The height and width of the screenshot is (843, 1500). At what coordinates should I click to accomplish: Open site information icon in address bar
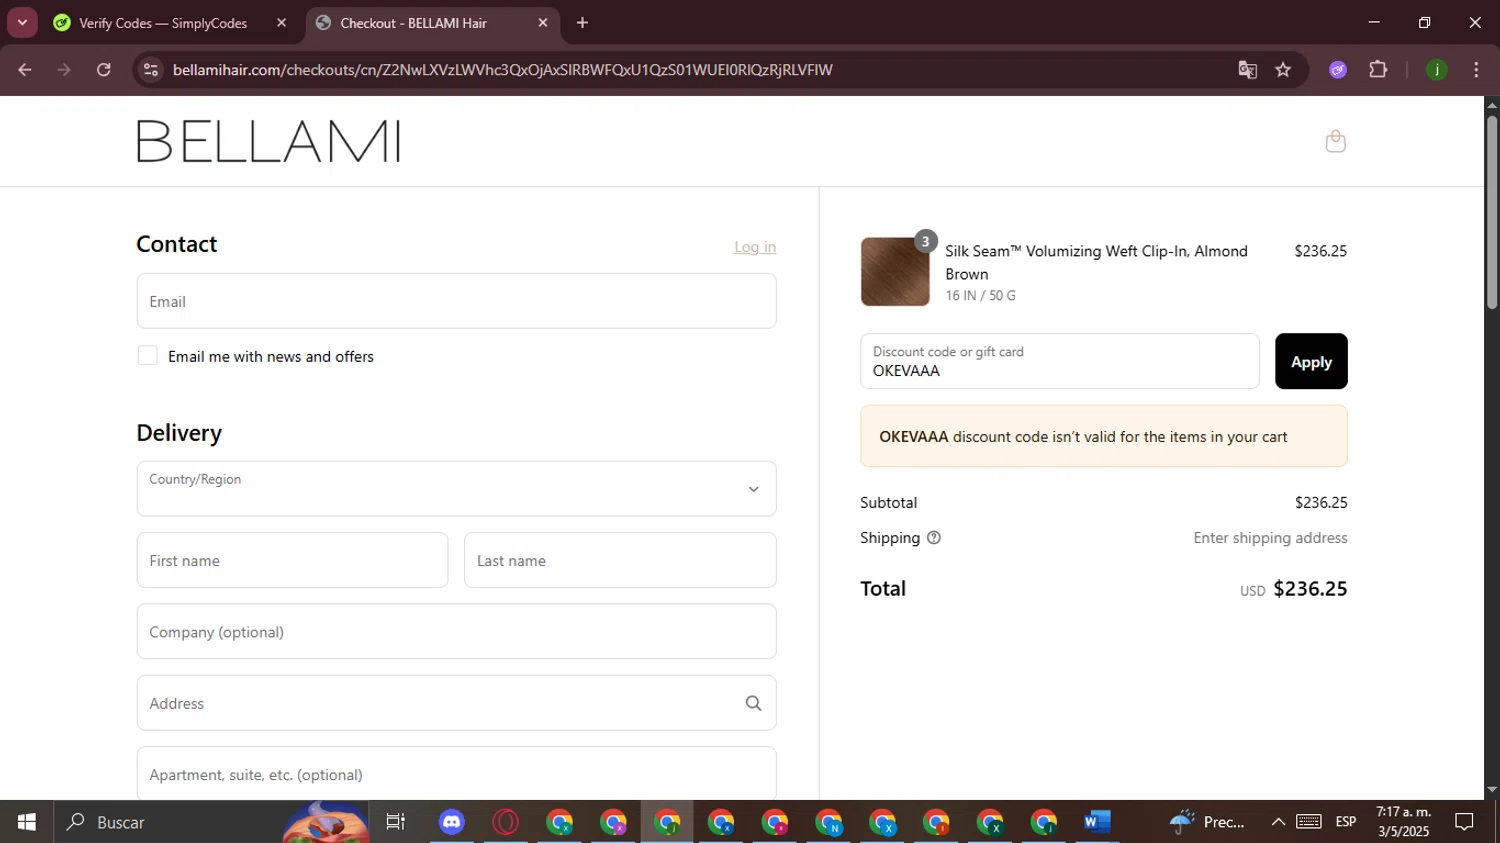tap(151, 69)
